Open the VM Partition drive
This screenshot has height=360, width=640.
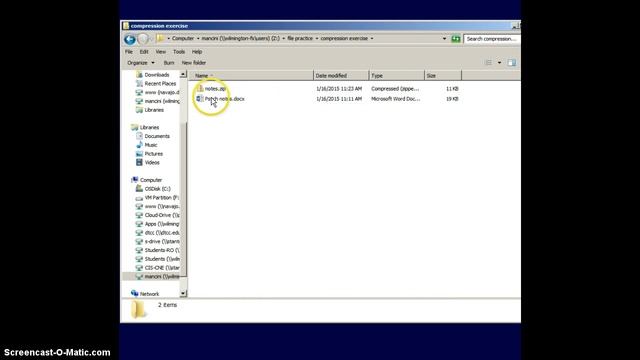pyautogui.click(x=162, y=198)
